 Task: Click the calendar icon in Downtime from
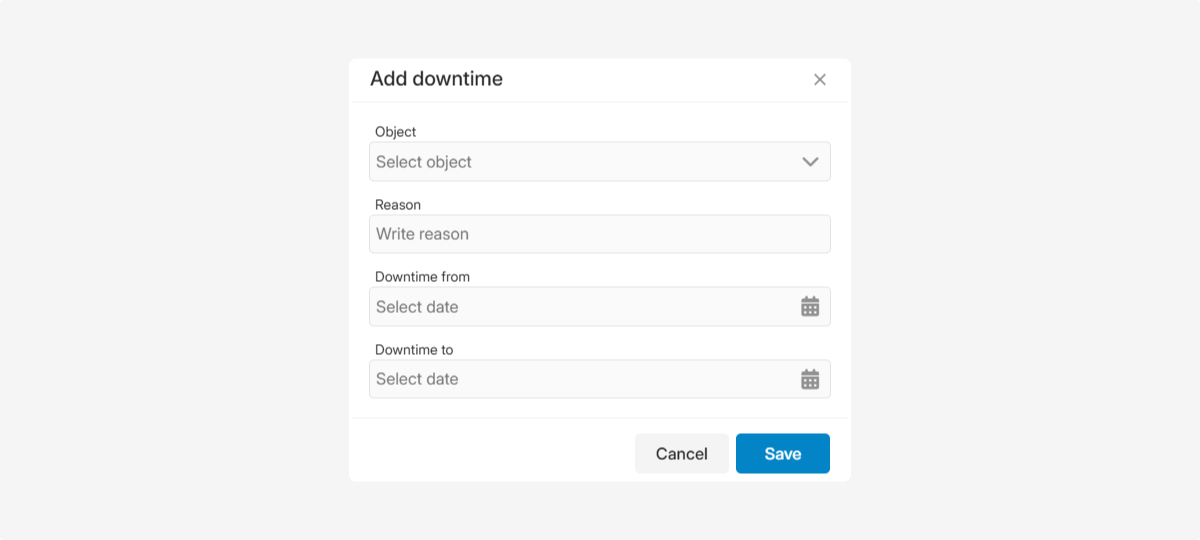tap(810, 307)
